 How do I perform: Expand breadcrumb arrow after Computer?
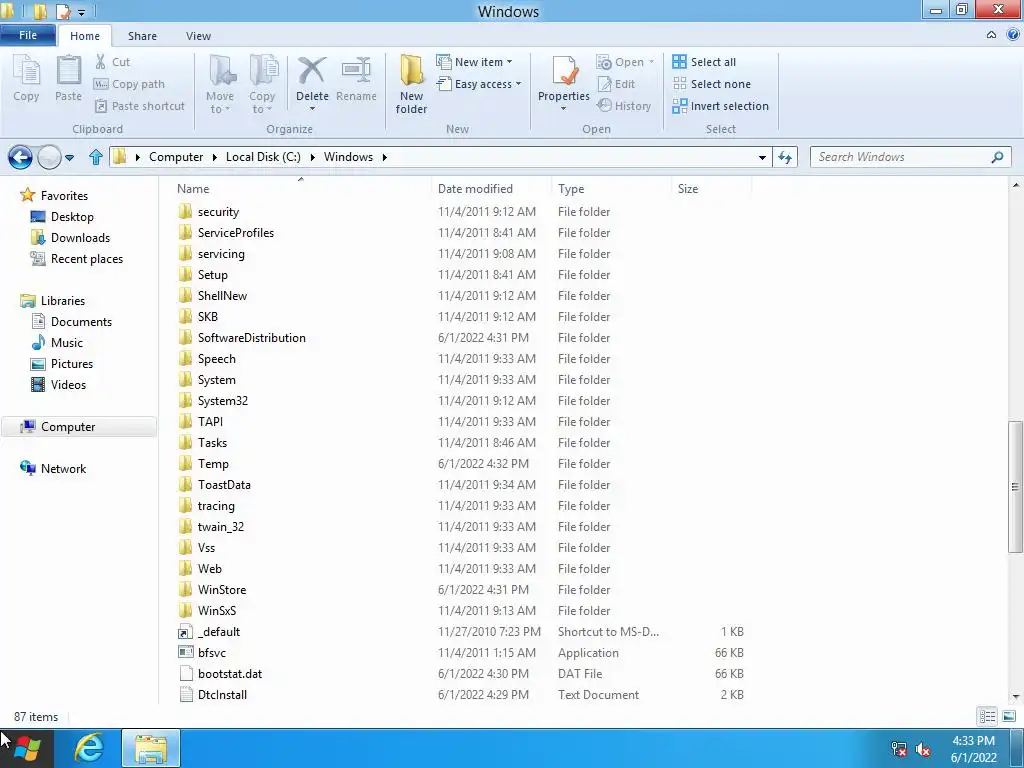(x=214, y=157)
